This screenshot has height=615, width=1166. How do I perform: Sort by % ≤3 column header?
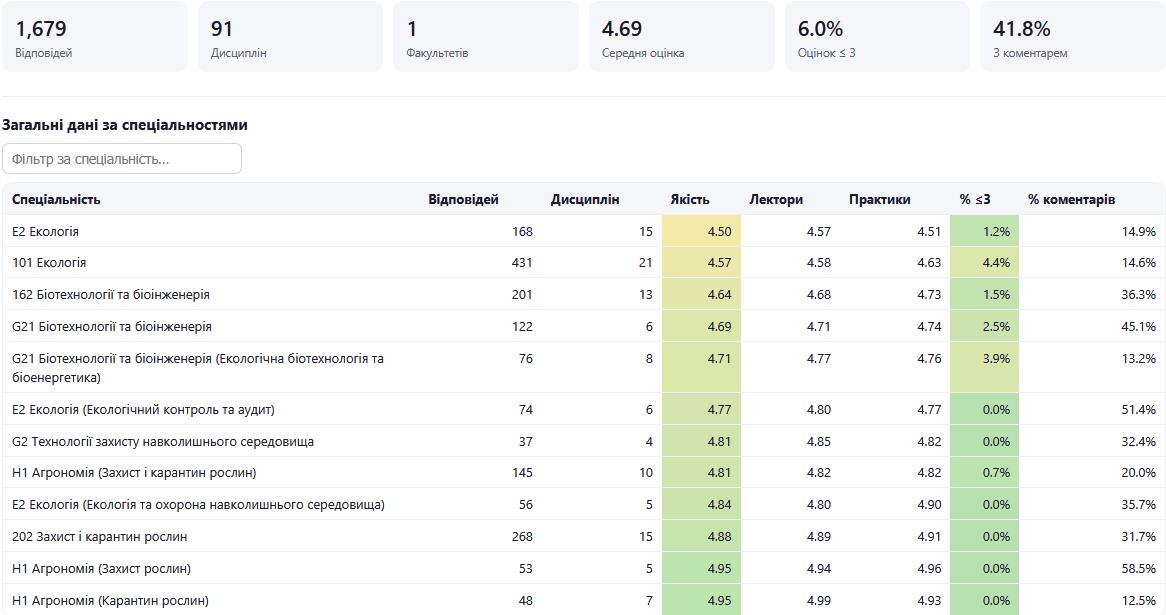974,199
